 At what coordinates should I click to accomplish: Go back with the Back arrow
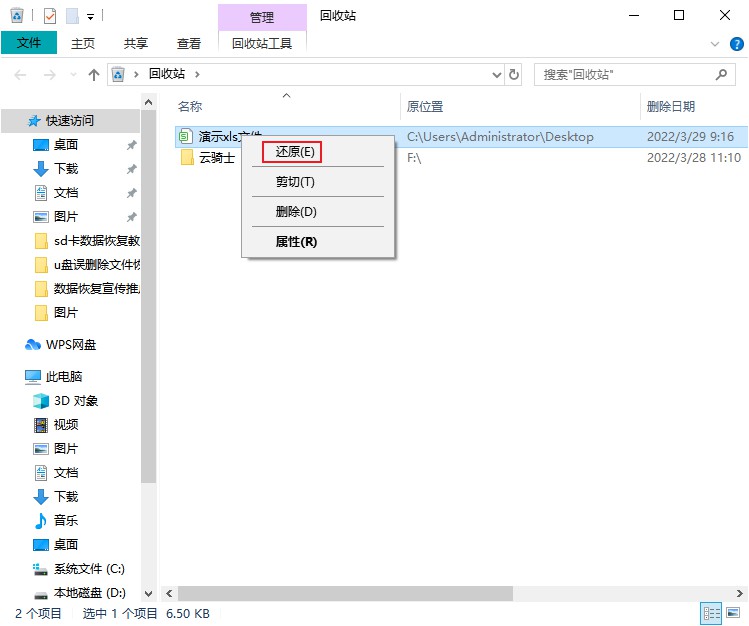point(20,74)
